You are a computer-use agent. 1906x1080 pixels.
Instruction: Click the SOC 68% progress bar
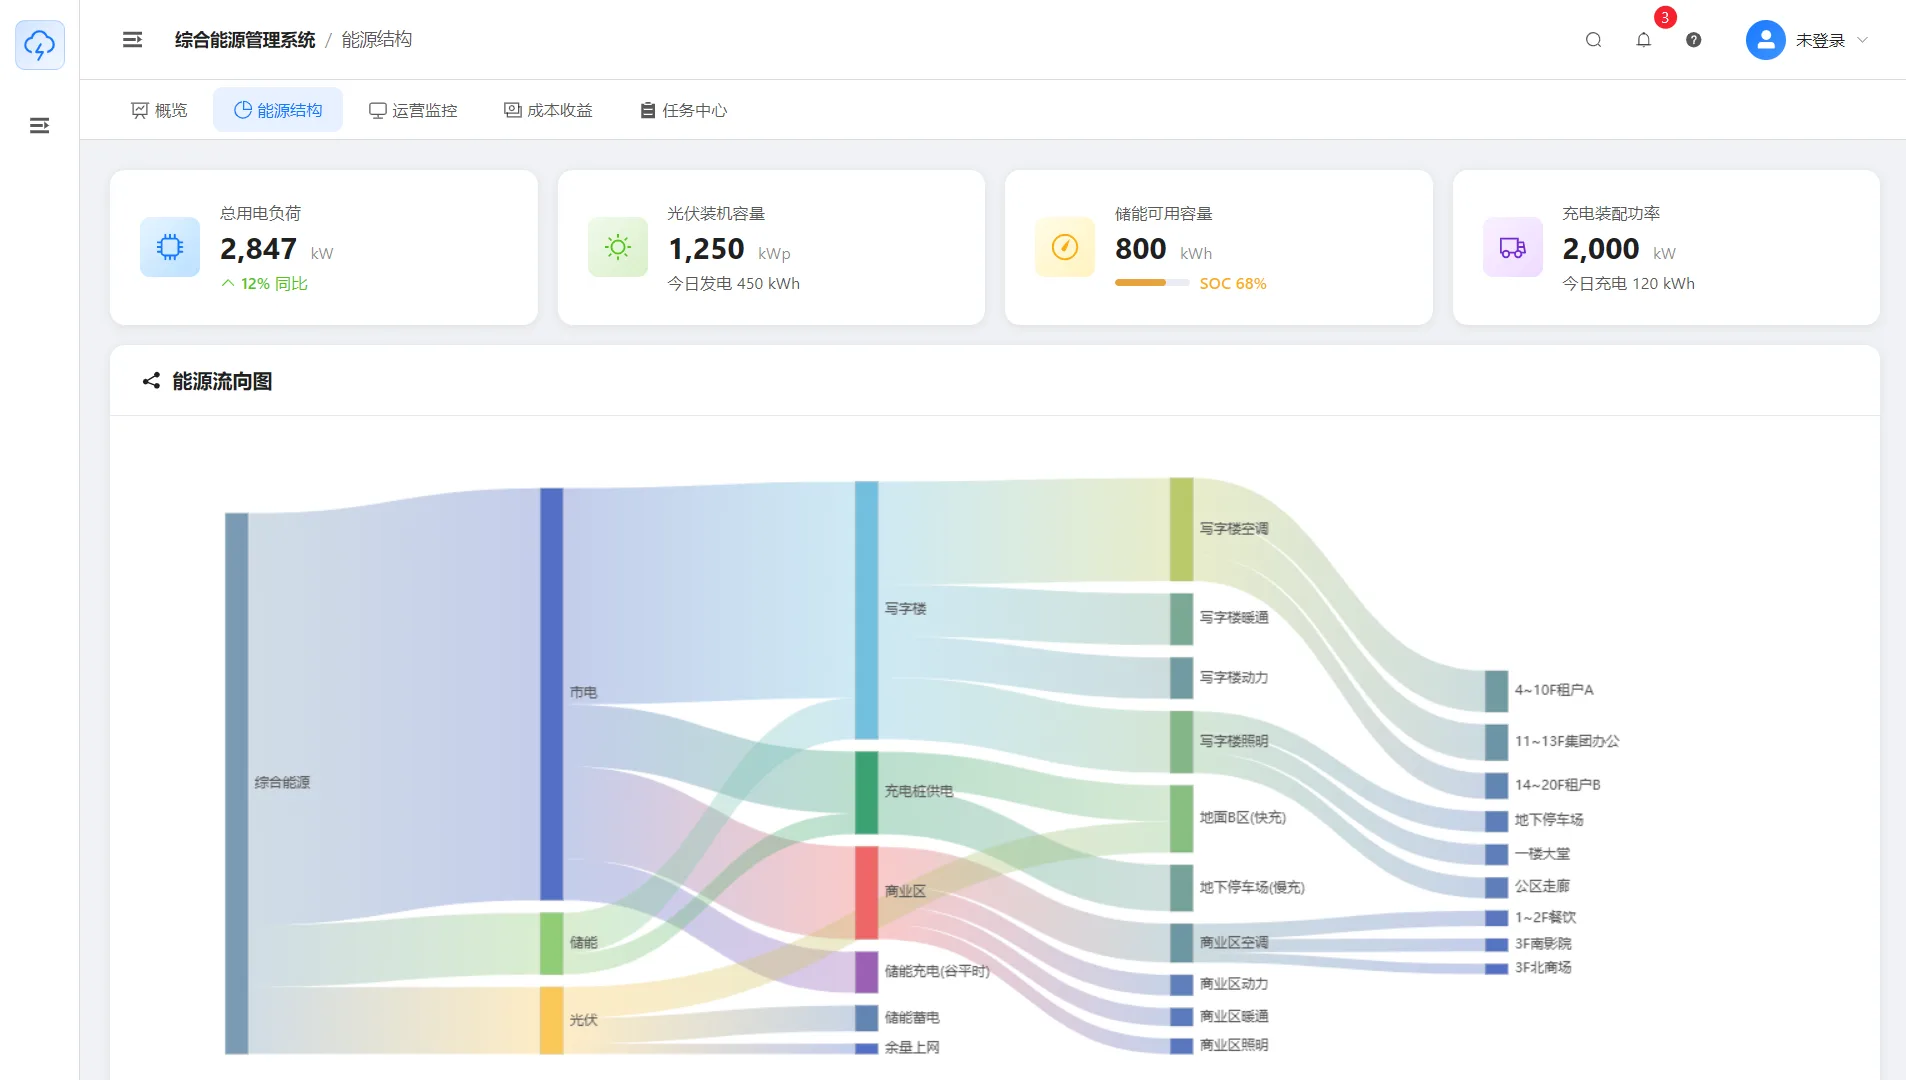point(1152,283)
